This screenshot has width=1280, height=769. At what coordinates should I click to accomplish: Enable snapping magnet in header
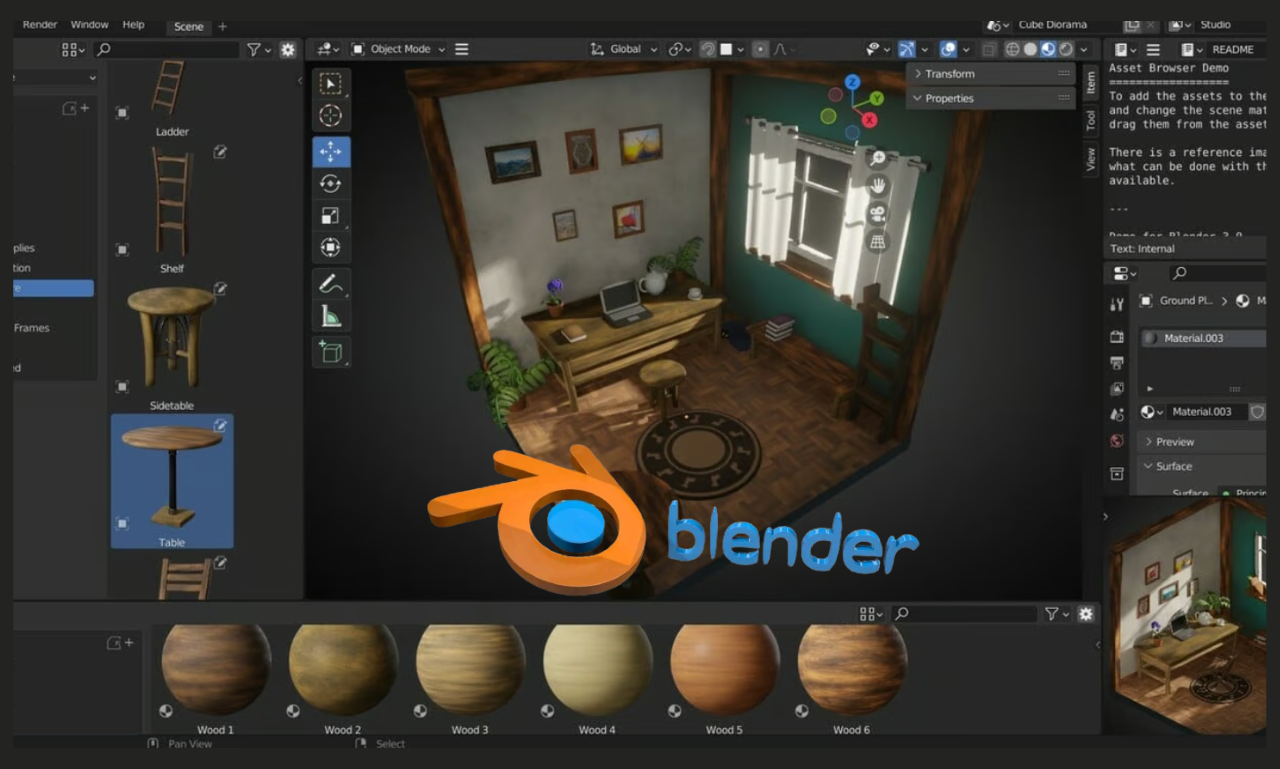708,49
